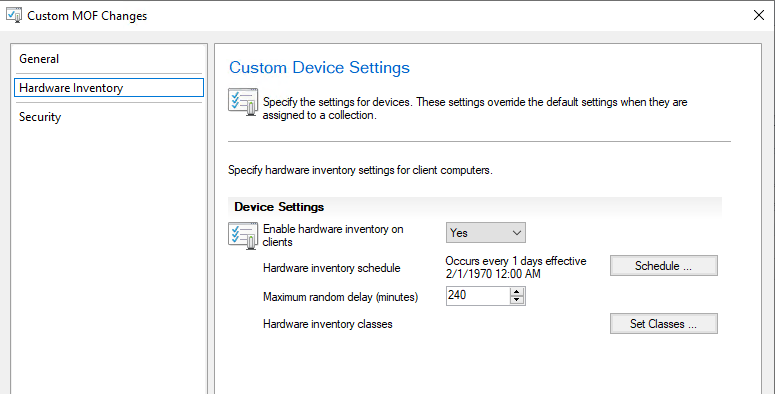This screenshot has width=775, height=394.
Task: Click the checklist icon beside Custom Device Settings description
Action: (243, 102)
